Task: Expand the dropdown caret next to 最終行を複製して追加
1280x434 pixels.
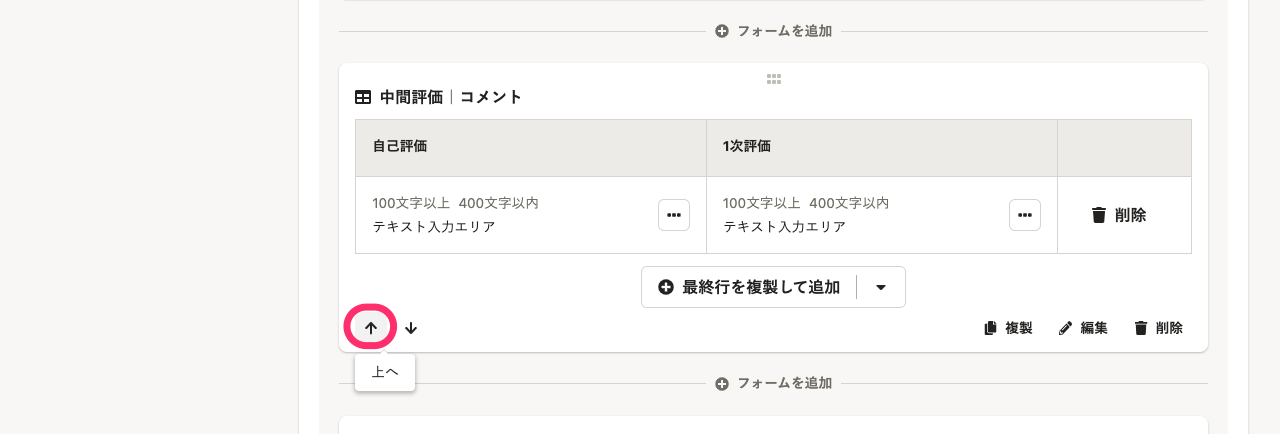Action: click(881, 287)
